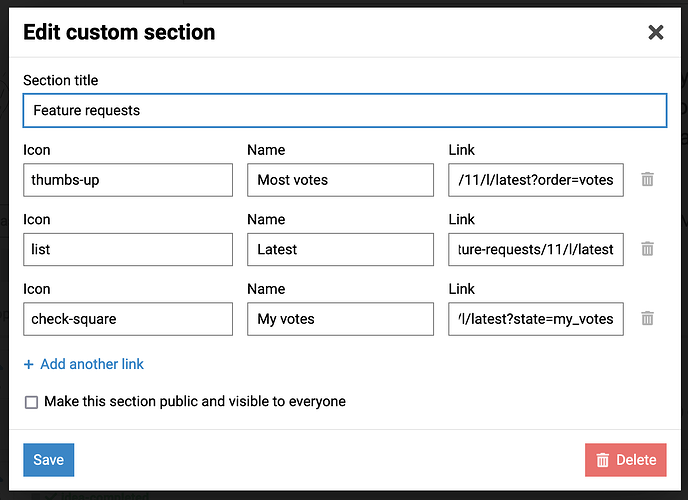This screenshot has width=688, height=500.
Task: Click Add another link
Action: [x=84, y=364]
